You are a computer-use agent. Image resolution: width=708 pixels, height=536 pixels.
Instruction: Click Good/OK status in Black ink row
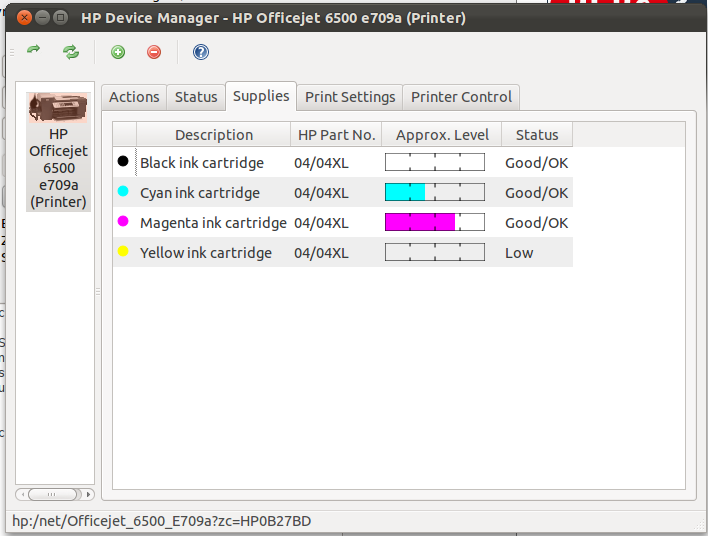point(536,163)
